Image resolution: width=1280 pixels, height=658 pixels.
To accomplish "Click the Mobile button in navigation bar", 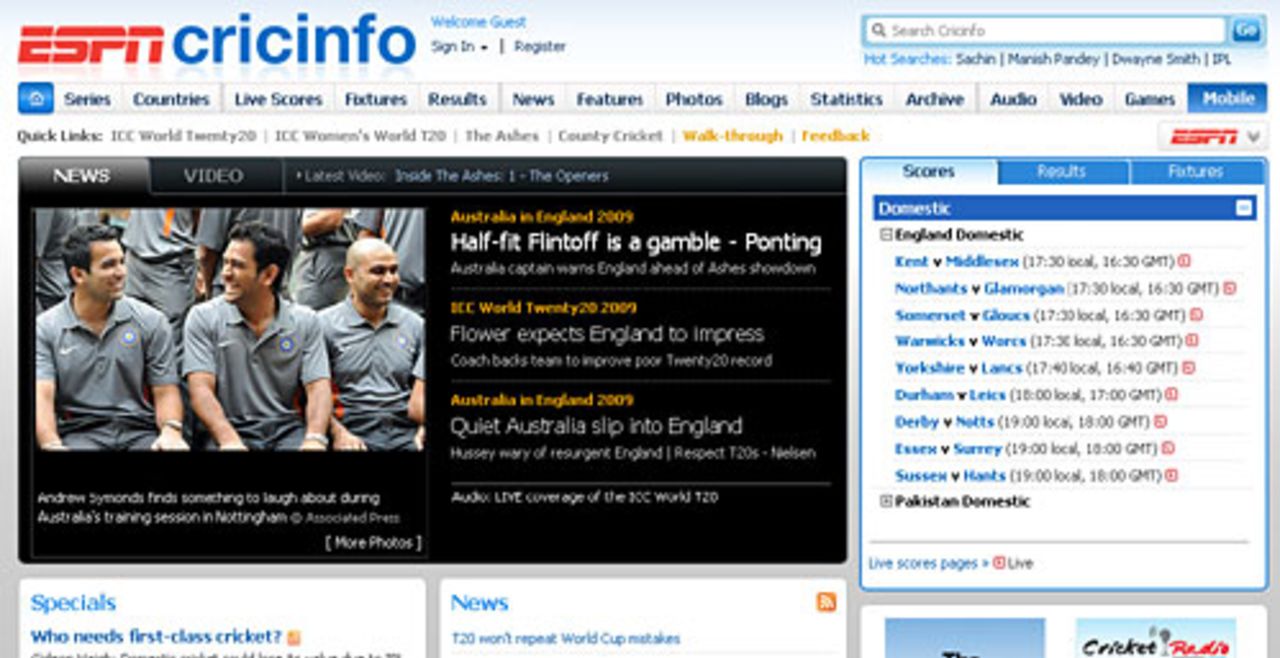I will (x=1228, y=99).
